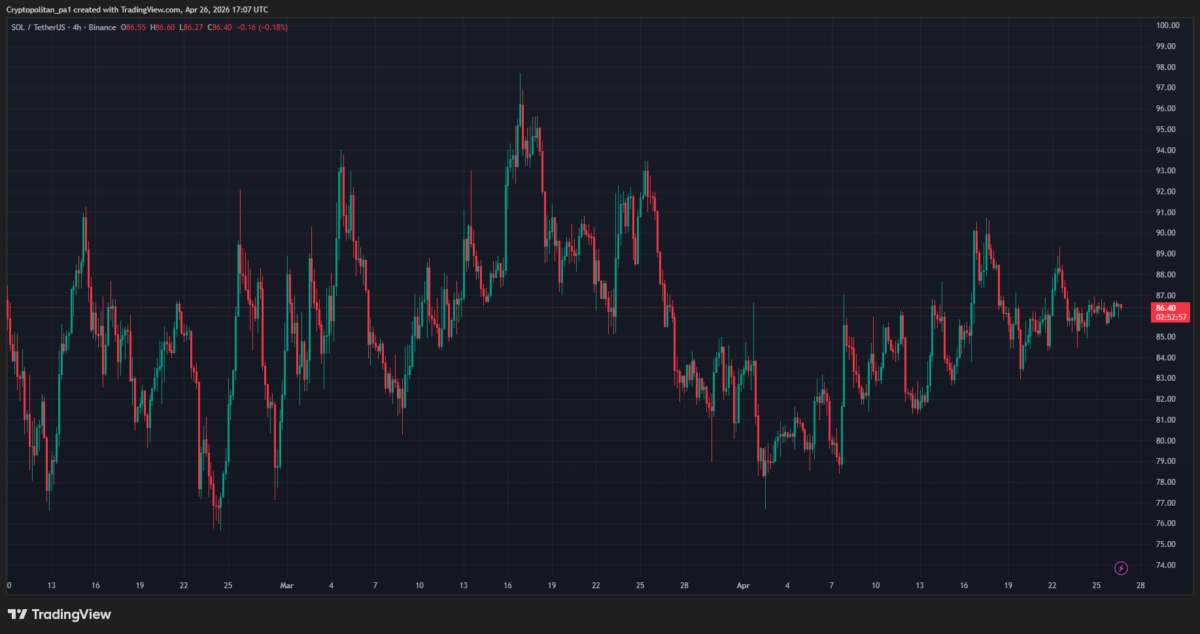Click the low value L86.27
The width and height of the screenshot is (1200, 634).
[192, 27]
